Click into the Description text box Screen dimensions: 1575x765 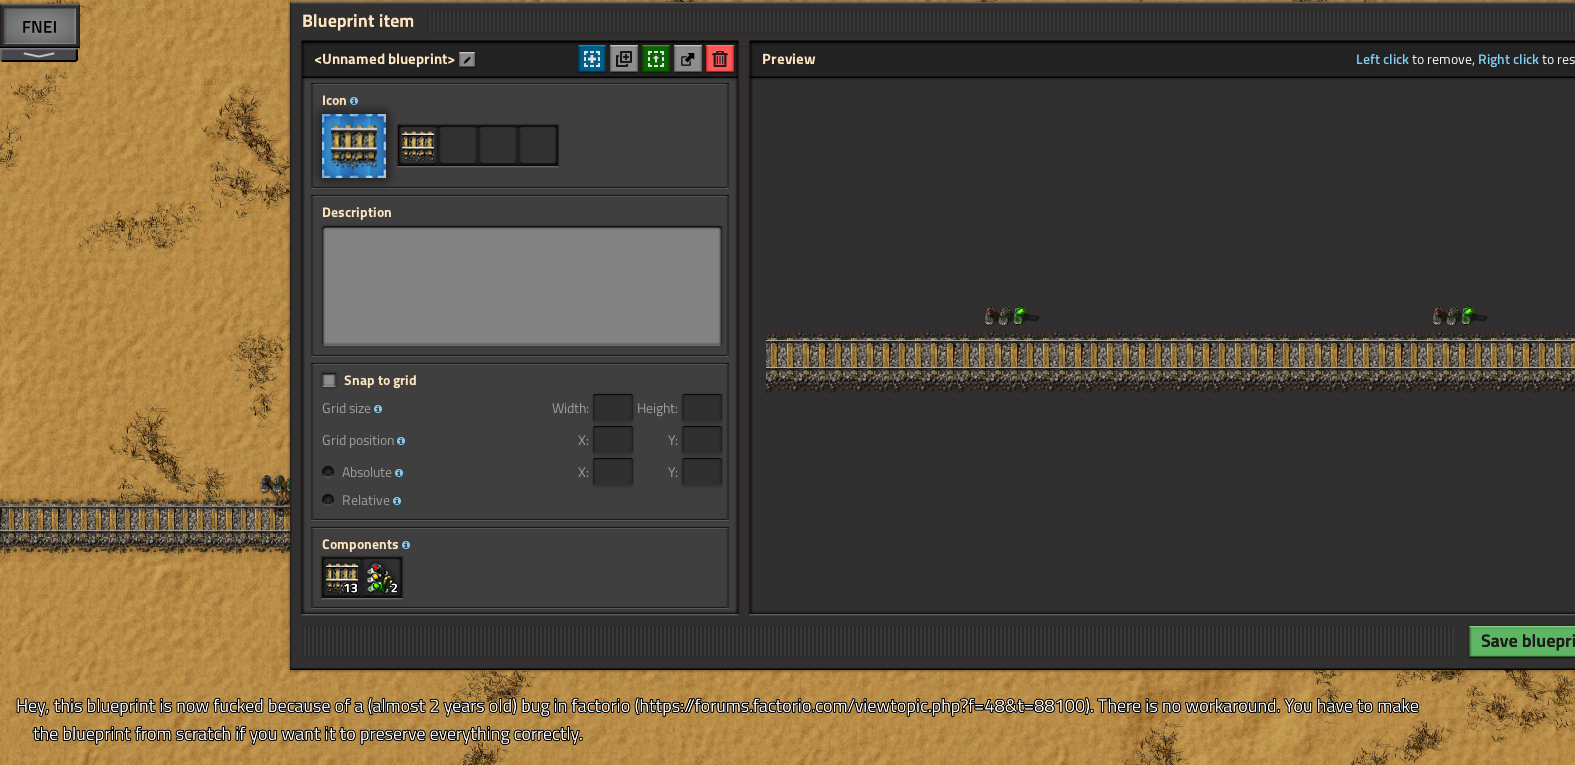click(522, 287)
